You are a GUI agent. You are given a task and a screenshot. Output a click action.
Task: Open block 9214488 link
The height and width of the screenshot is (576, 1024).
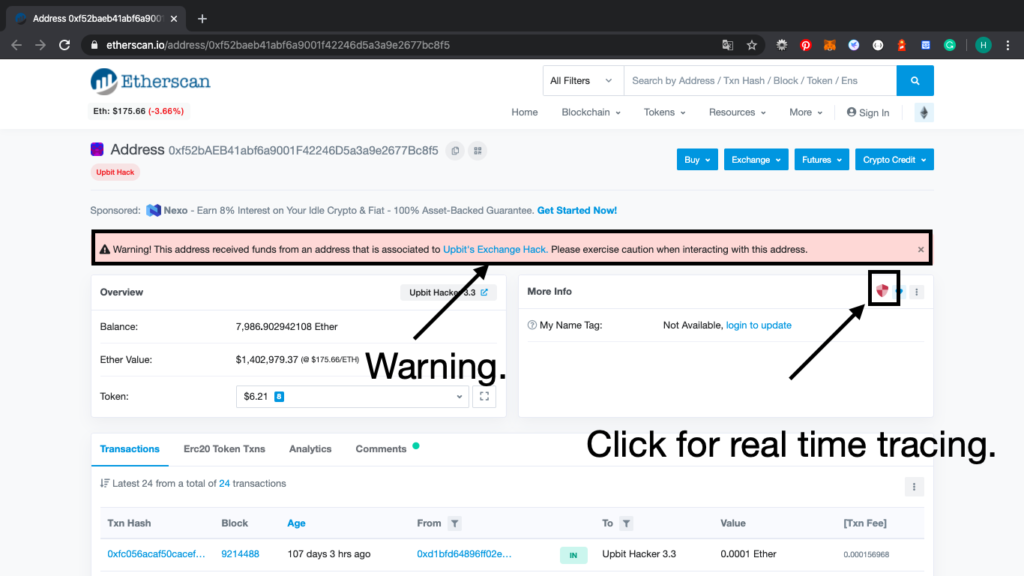coord(240,554)
